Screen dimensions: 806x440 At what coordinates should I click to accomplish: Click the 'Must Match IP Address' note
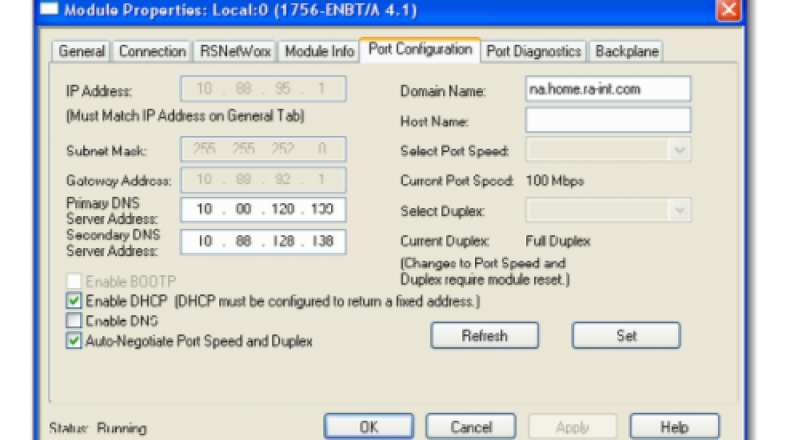(x=185, y=116)
